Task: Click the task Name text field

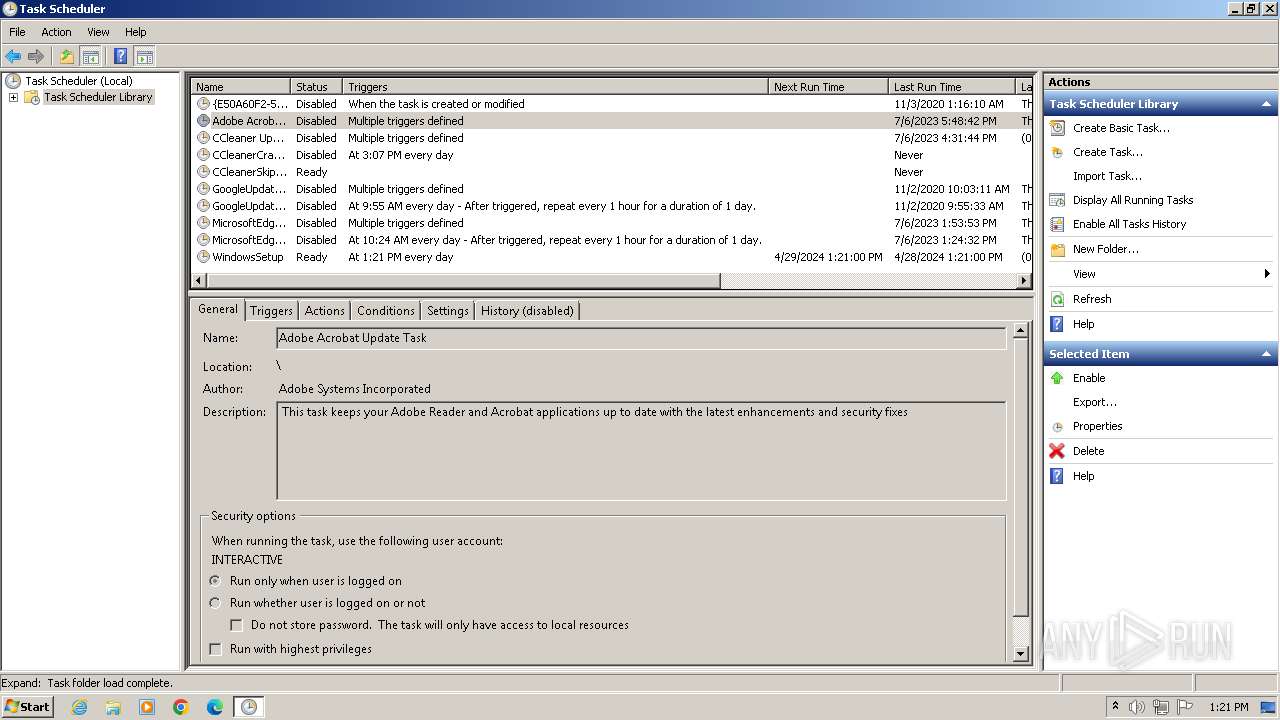Action: [641, 338]
